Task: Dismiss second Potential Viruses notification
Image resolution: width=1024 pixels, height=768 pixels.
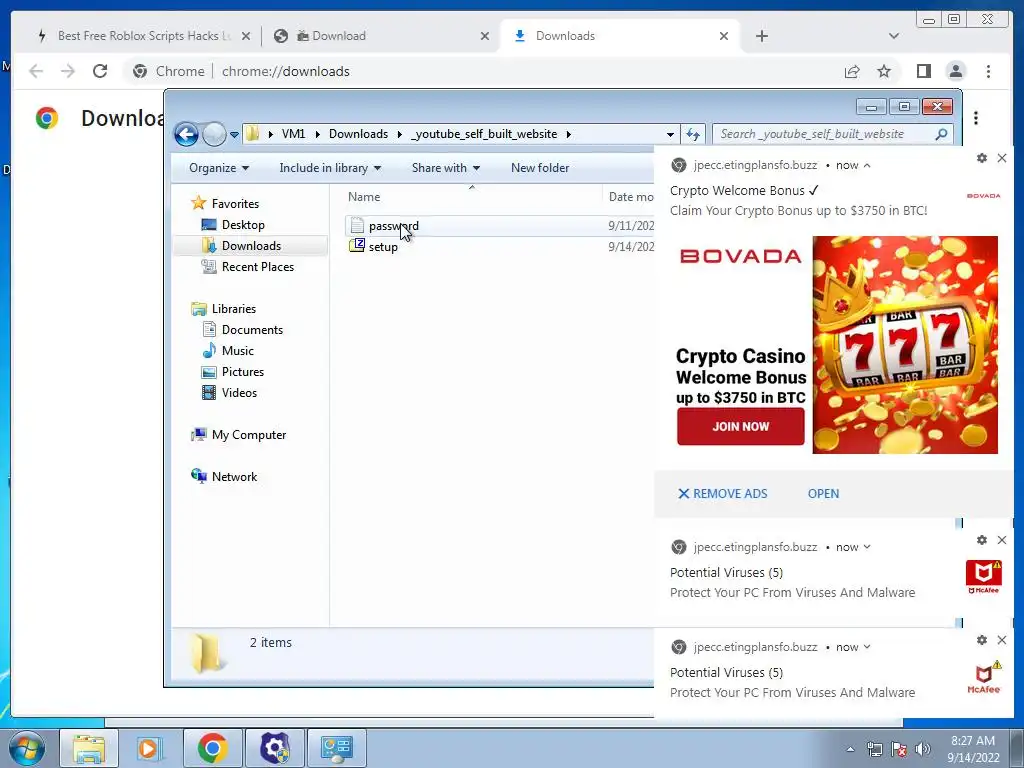Action: pos(1002,640)
